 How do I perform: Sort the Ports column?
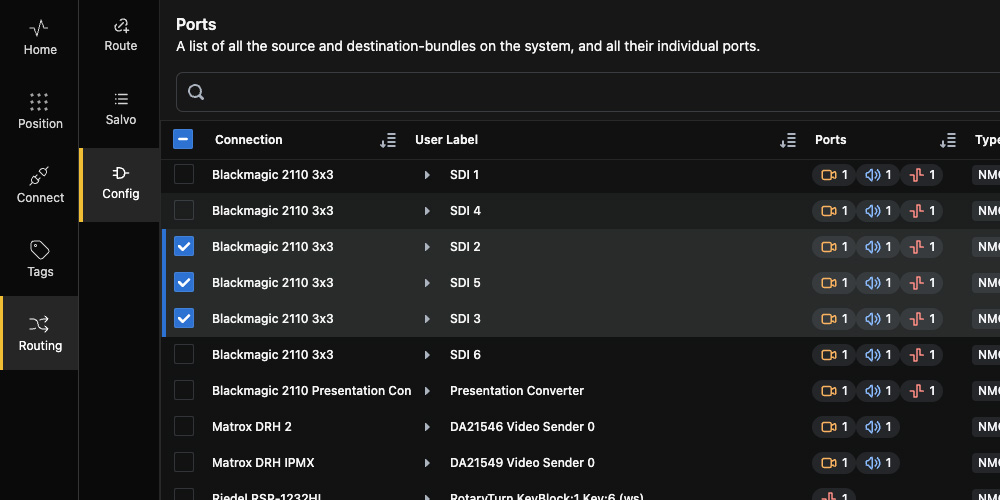click(x=948, y=140)
